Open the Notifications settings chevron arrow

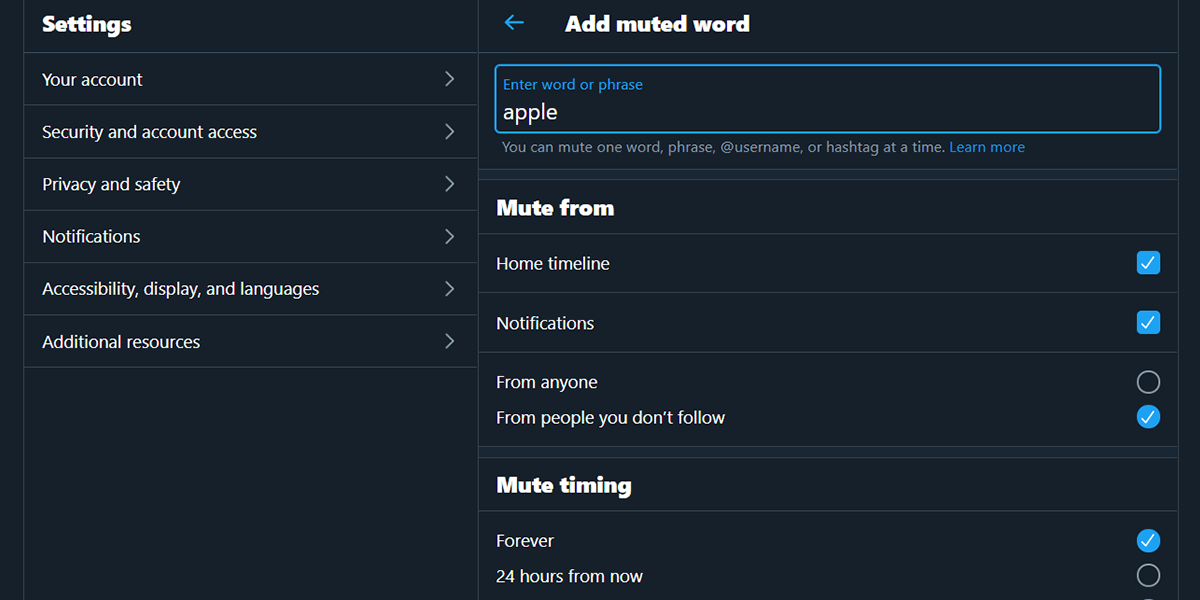point(449,237)
